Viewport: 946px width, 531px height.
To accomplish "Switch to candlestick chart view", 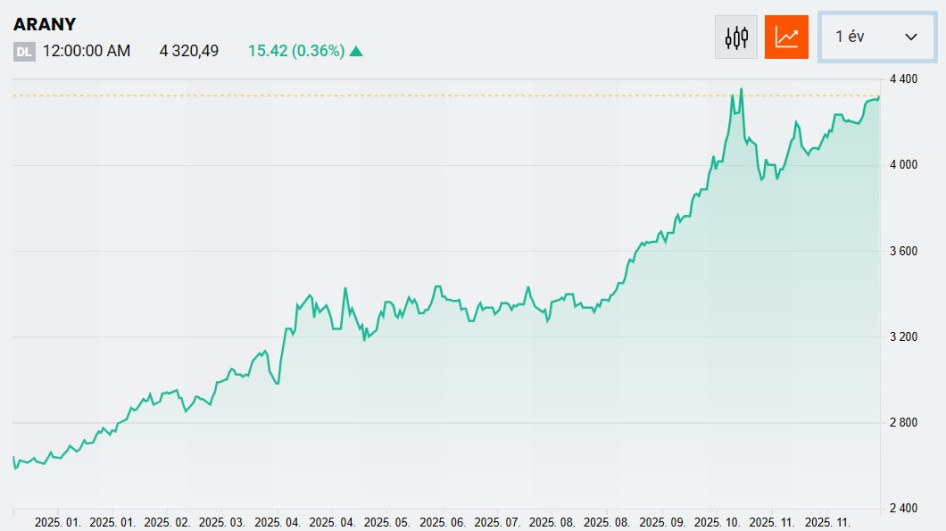I will click(737, 37).
